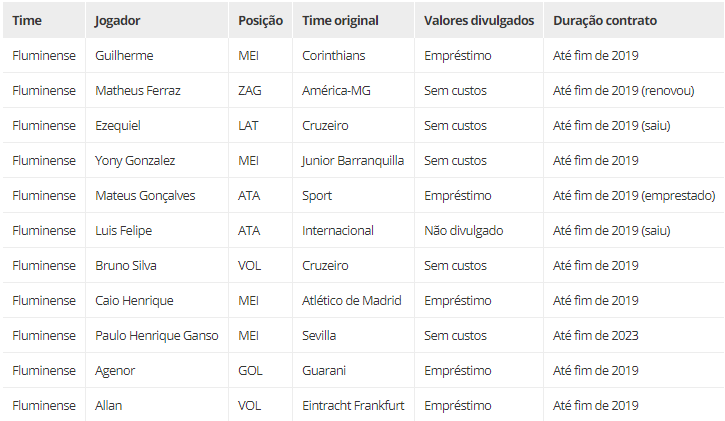Click the Atlético de Madrid cell
Image resolution: width=725 pixels, height=421 pixels.
point(352,301)
